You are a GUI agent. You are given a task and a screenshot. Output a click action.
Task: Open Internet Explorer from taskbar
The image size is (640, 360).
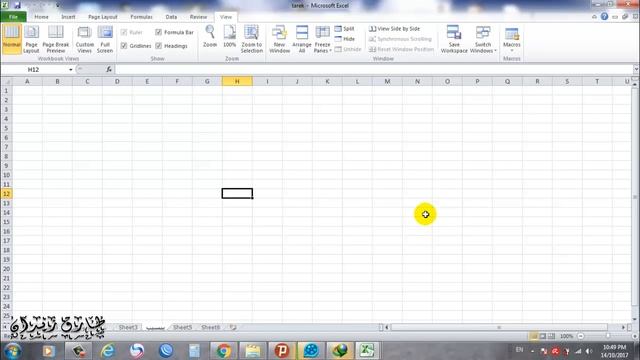click(x=108, y=351)
